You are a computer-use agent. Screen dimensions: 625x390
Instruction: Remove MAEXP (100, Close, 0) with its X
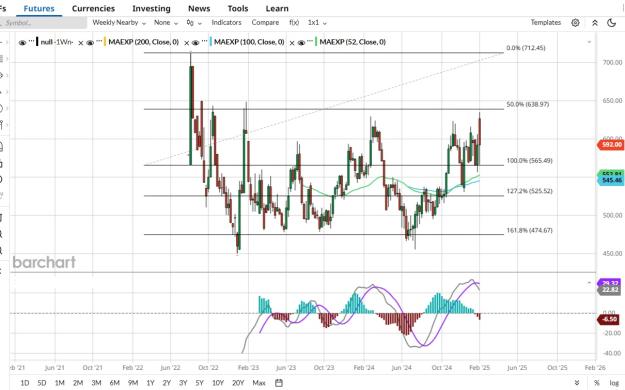click(x=292, y=43)
